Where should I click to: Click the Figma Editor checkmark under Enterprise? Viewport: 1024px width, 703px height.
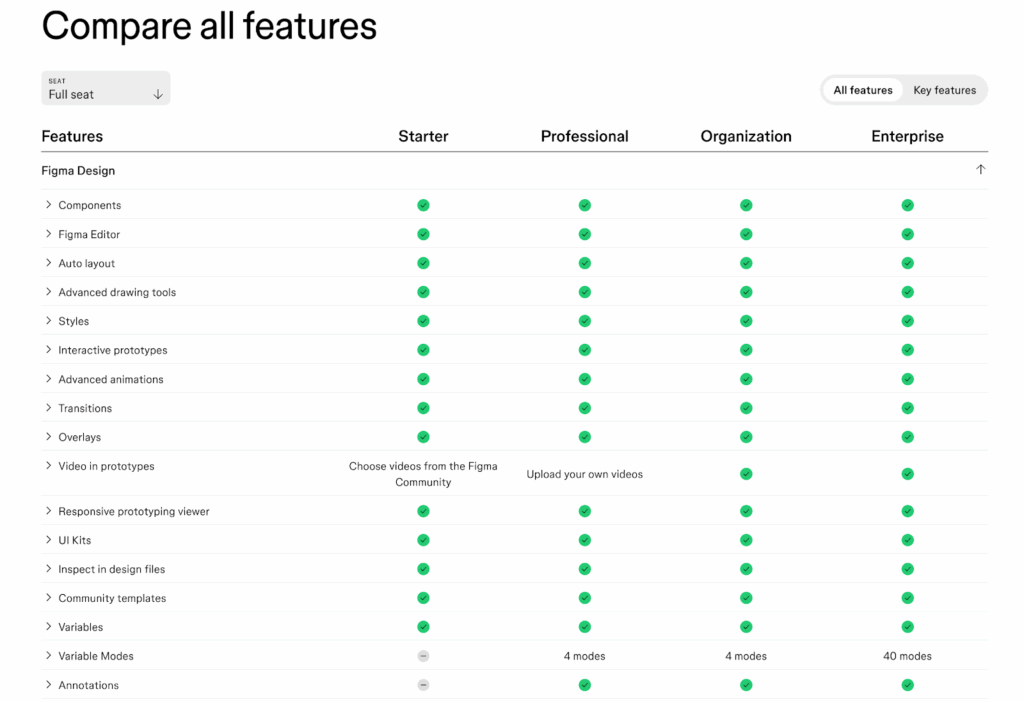point(907,234)
